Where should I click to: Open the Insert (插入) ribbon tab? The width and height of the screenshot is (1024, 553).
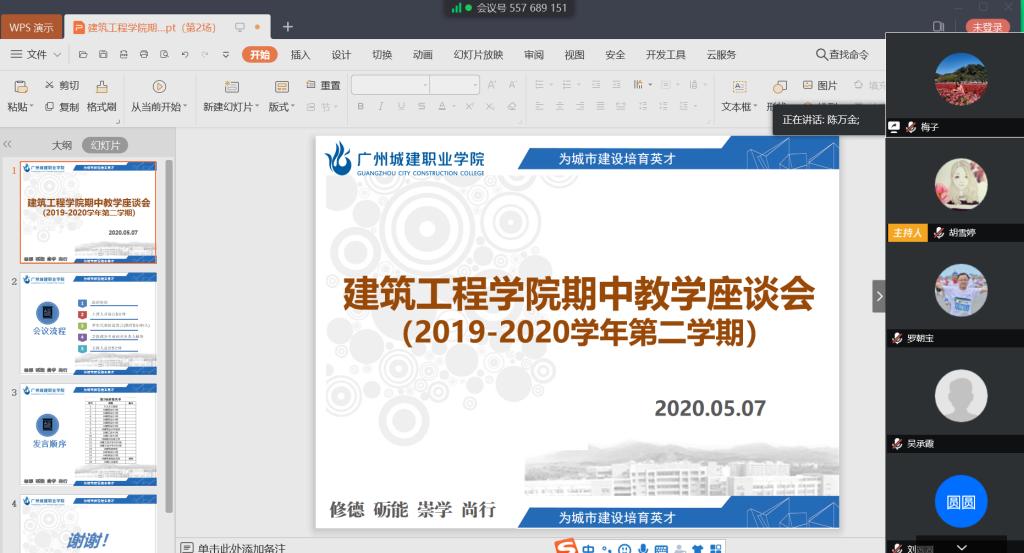300,55
